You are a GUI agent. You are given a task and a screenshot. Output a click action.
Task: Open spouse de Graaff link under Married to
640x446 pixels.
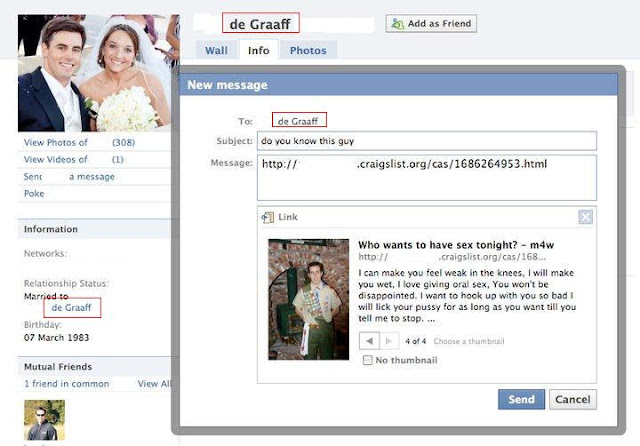(x=71, y=308)
